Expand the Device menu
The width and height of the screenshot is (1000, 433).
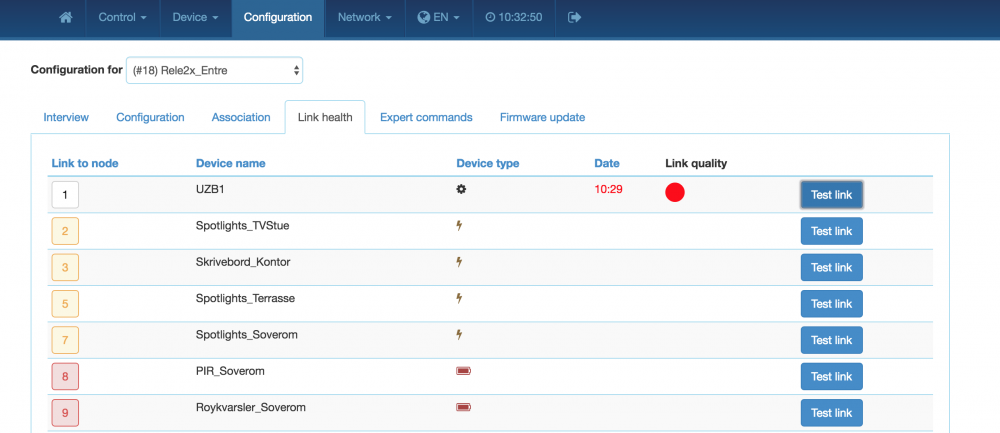pyautogui.click(x=195, y=17)
